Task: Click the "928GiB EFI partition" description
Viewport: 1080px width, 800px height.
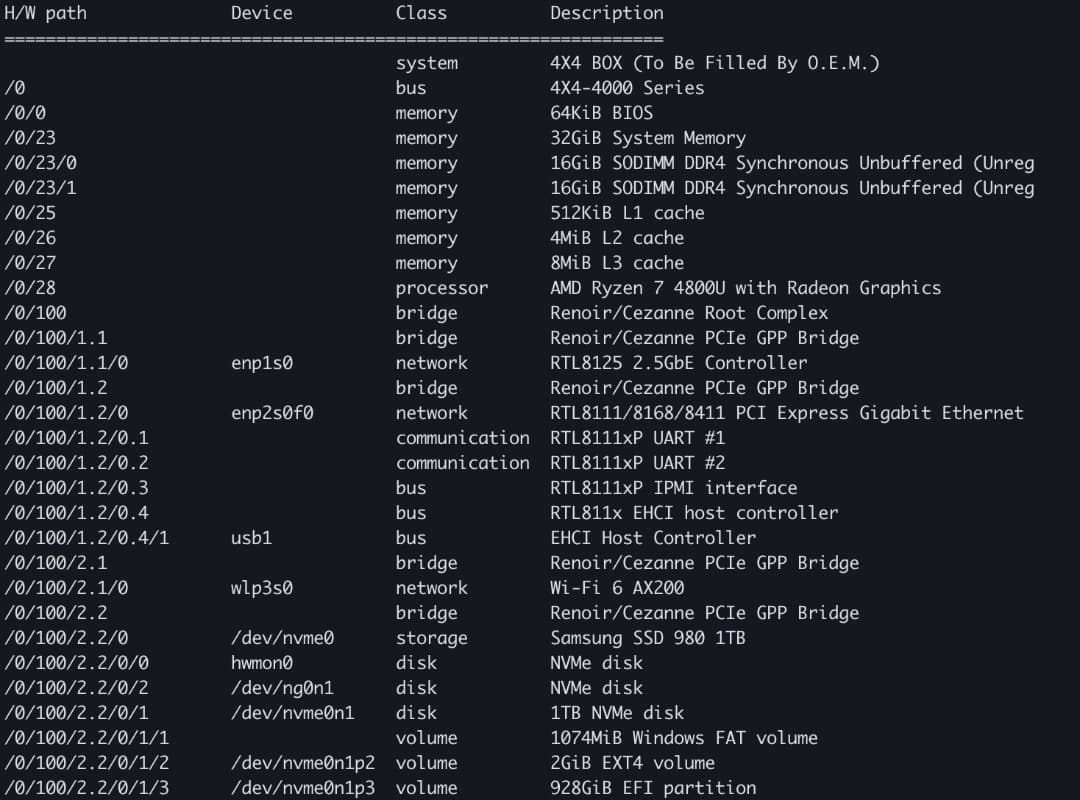Action: (652, 788)
